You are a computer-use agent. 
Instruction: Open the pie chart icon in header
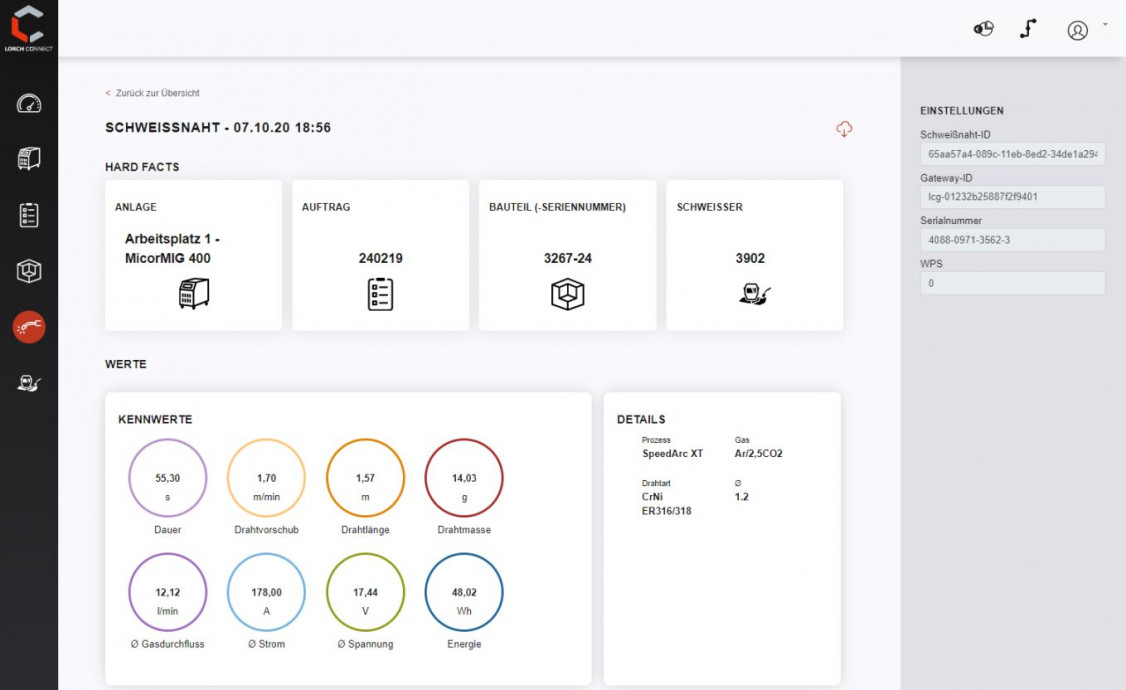point(983,29)
